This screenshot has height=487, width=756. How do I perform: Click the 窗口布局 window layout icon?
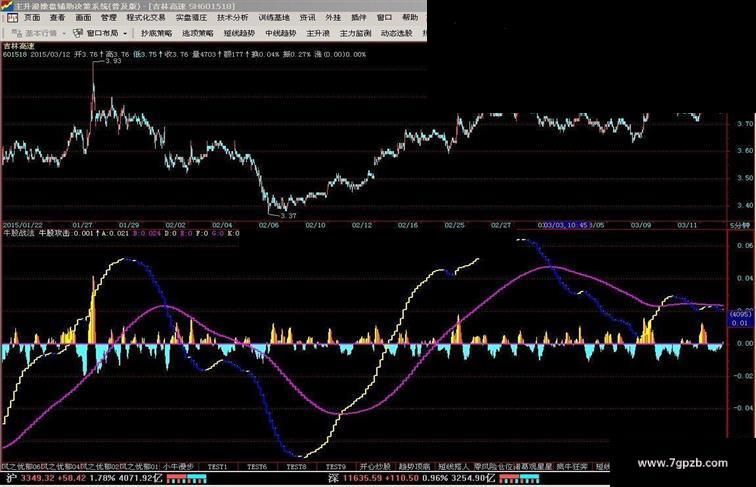(78, 33)
